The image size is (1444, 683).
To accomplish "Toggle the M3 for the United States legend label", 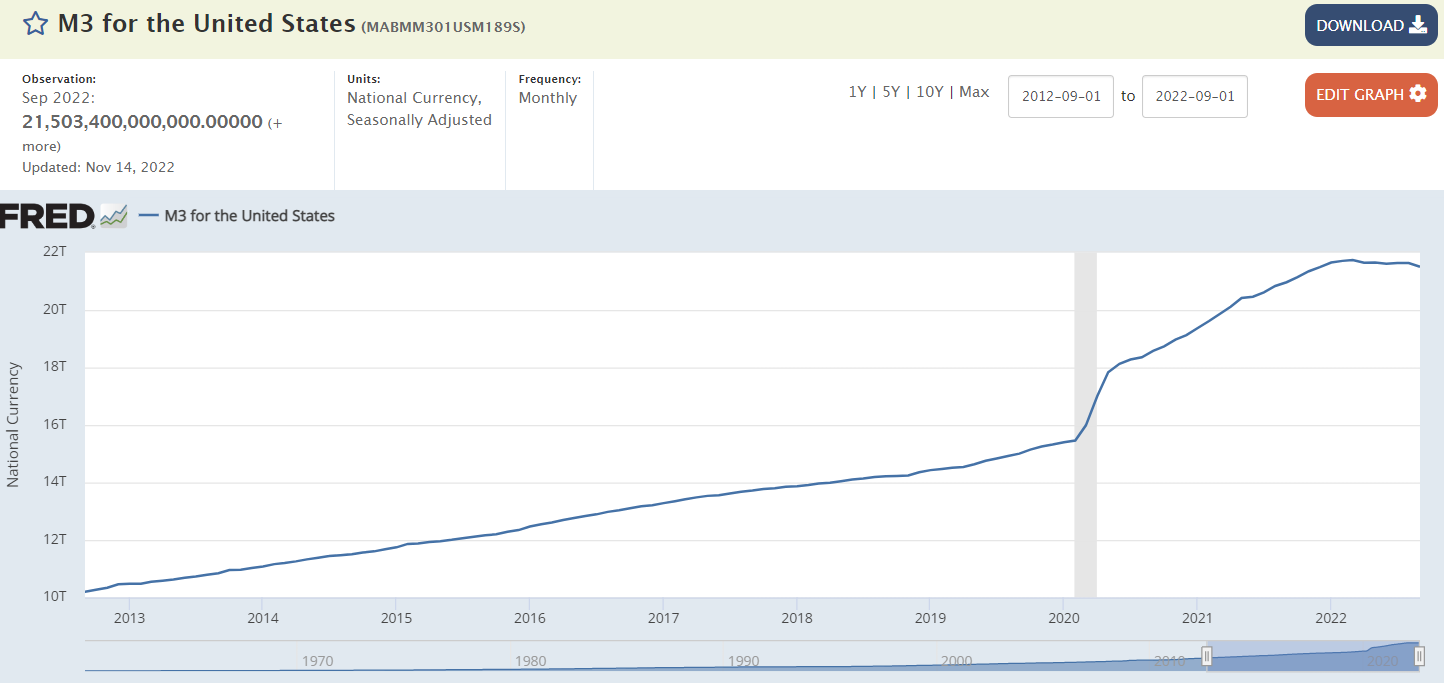I will 249,216.
